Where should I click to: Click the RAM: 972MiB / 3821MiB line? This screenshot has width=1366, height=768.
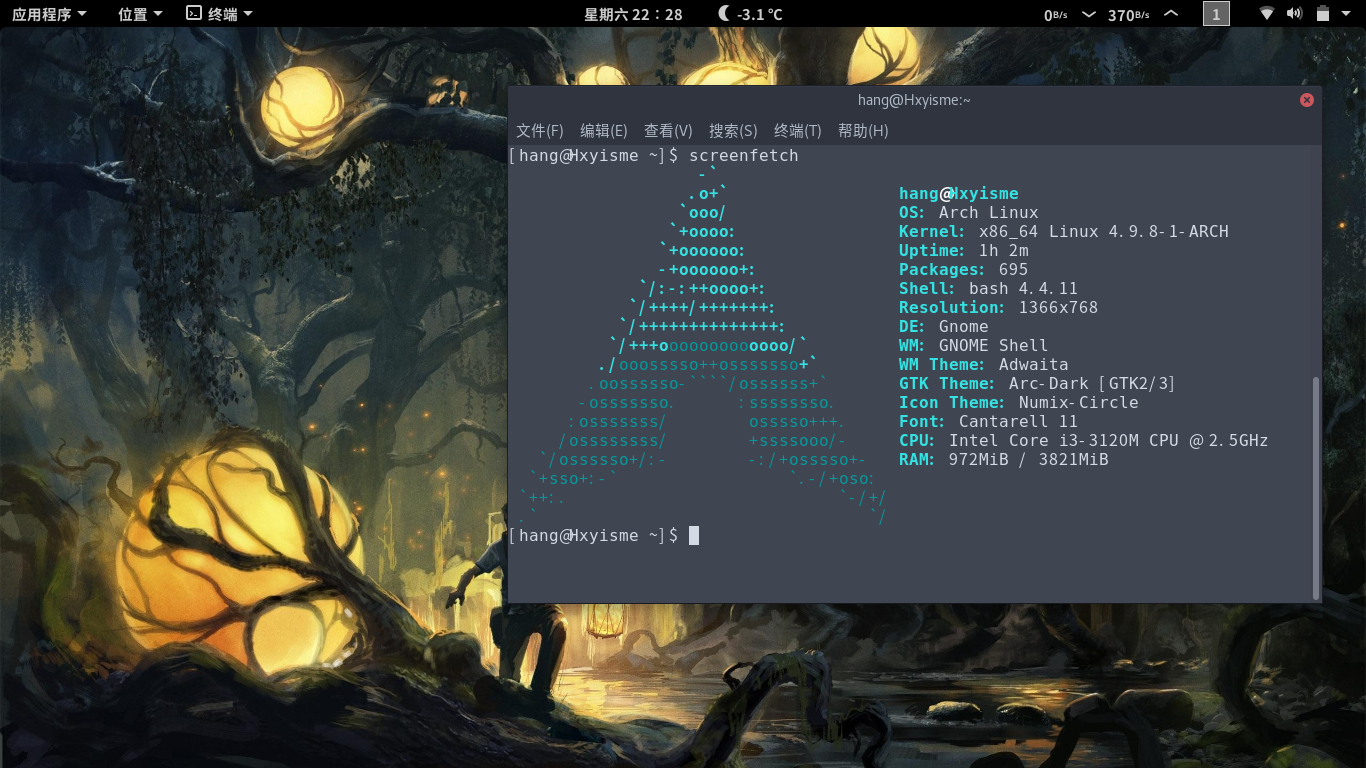pyautogui.click(x=1003, y=460)
